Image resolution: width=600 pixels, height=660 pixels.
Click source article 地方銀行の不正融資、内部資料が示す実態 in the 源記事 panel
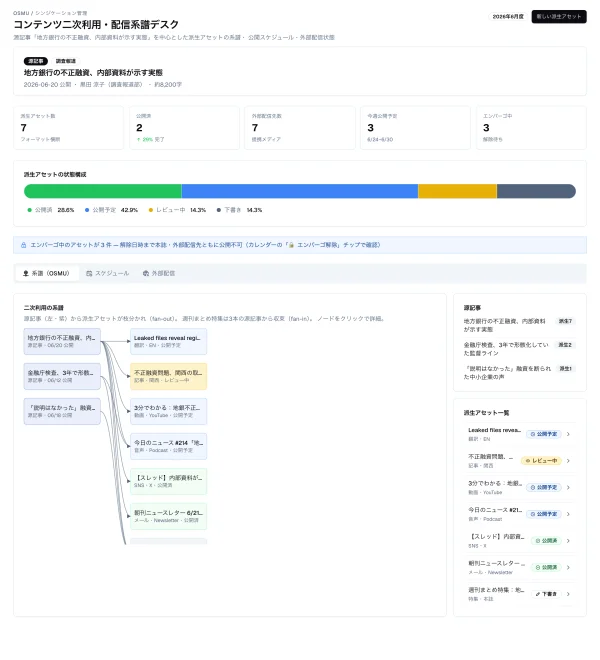pyautogui.click(x=504, y=325)
